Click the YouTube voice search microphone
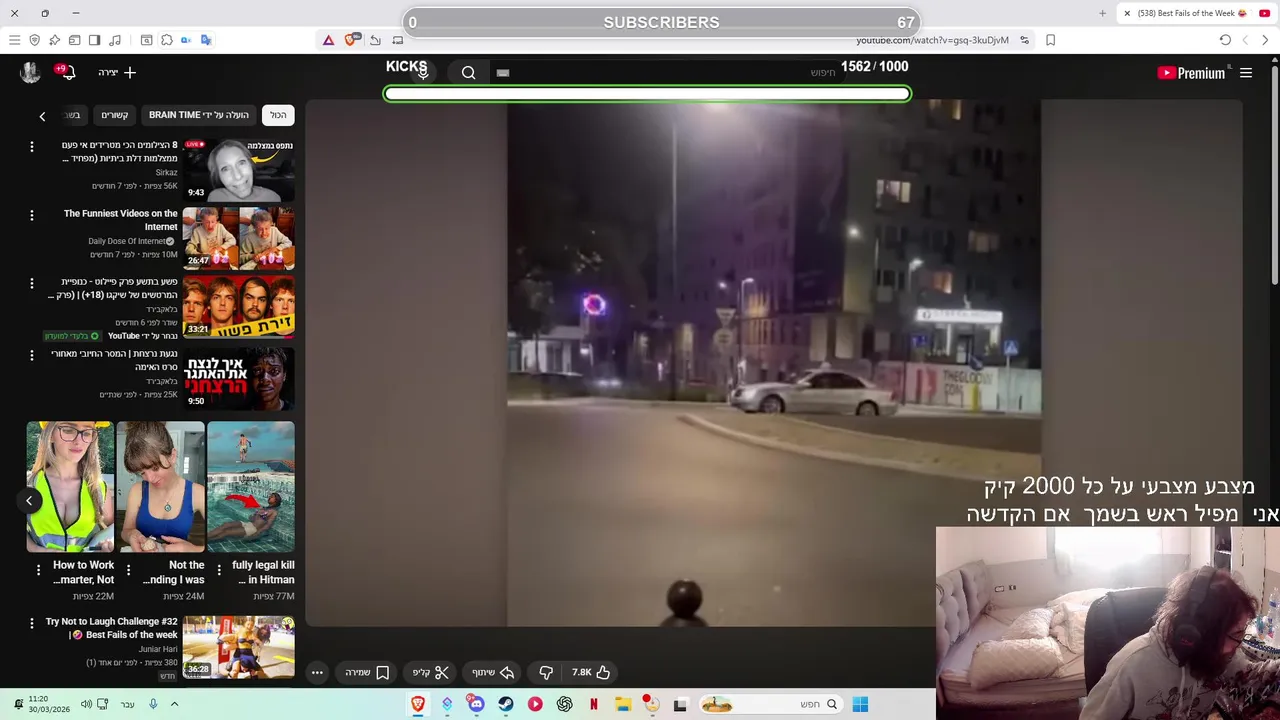 [423, 72]
